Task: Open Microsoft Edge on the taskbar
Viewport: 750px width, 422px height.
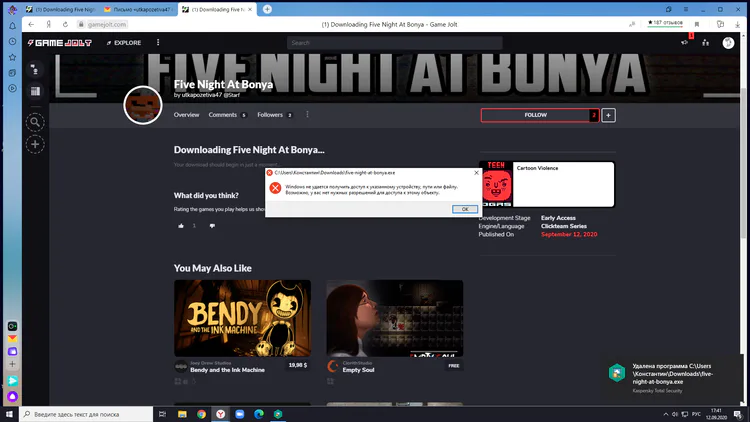Action: 259,414
